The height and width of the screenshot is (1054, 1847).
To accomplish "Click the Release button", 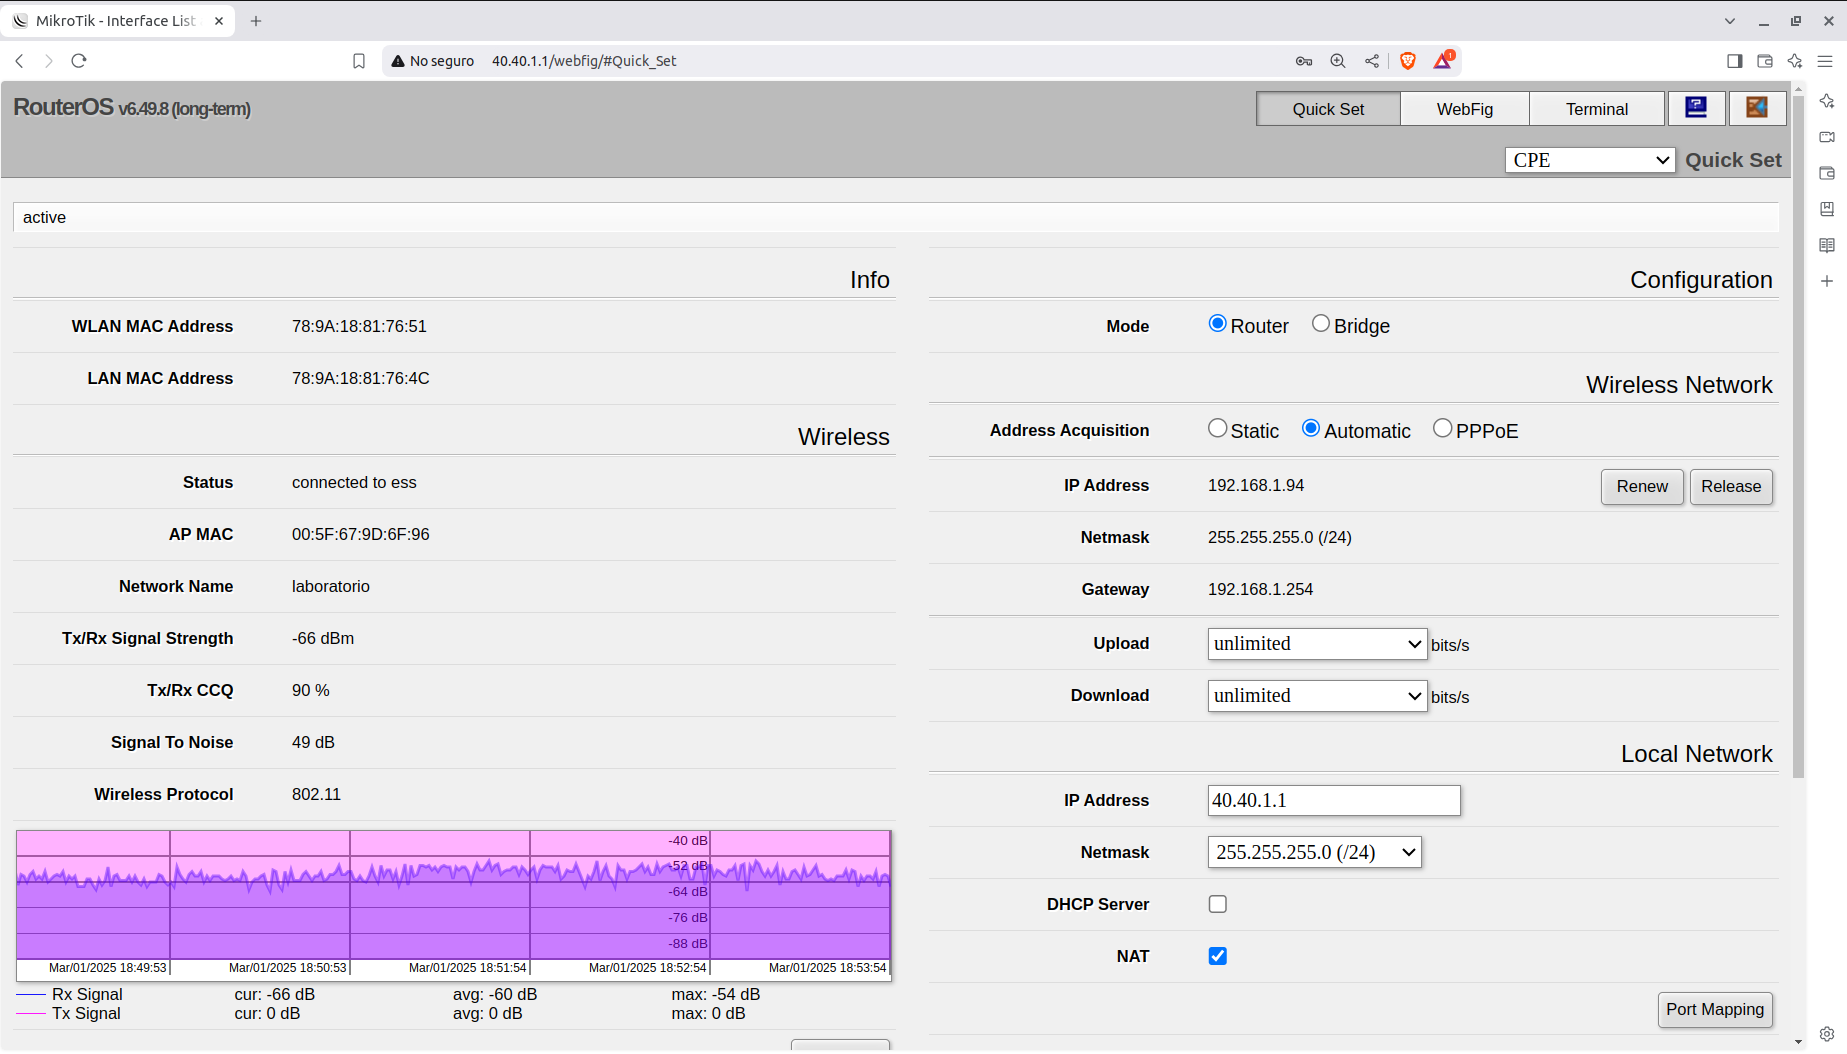I will (1731, 487).
